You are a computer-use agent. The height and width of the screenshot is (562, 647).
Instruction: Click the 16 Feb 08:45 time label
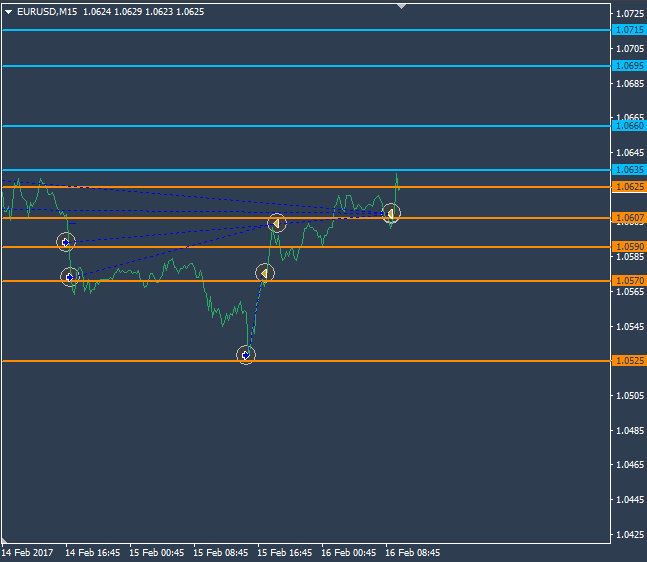coord(413,553)
